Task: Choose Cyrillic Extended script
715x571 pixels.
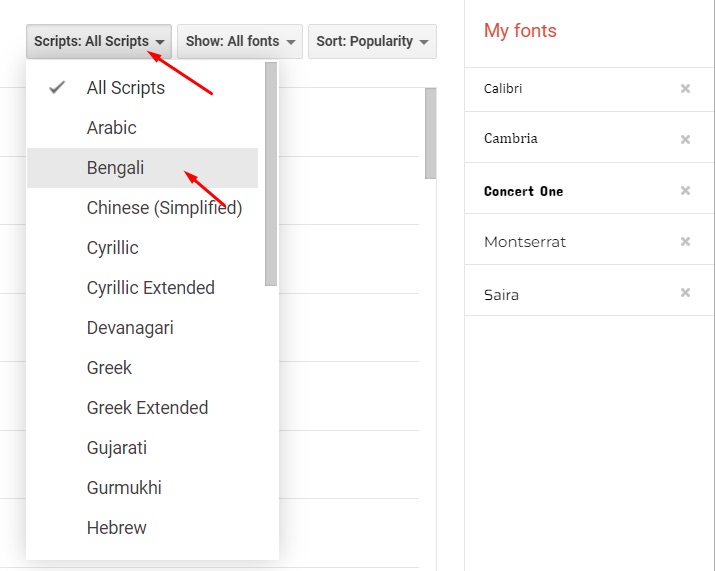Action: pos(142,288)
